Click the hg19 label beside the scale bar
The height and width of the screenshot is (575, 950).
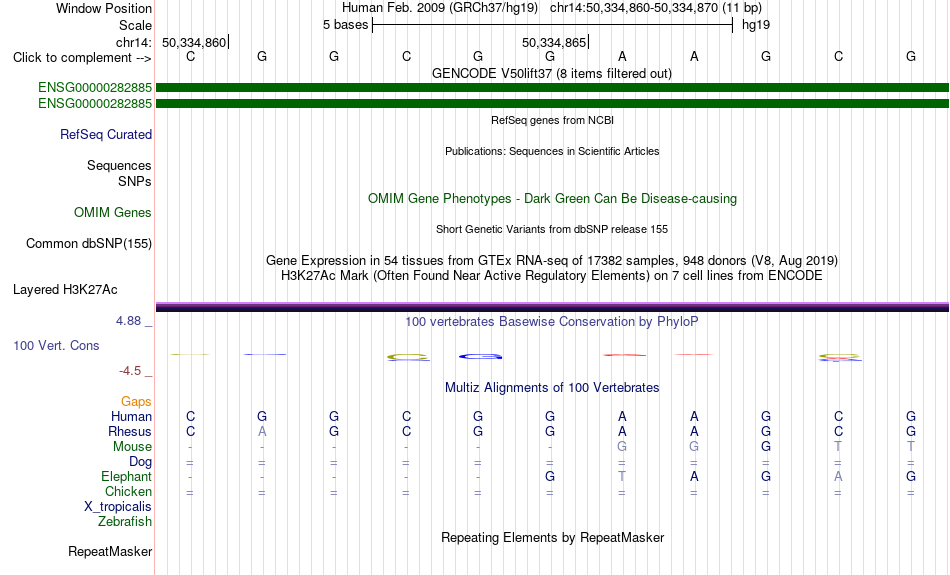point(756,25)
